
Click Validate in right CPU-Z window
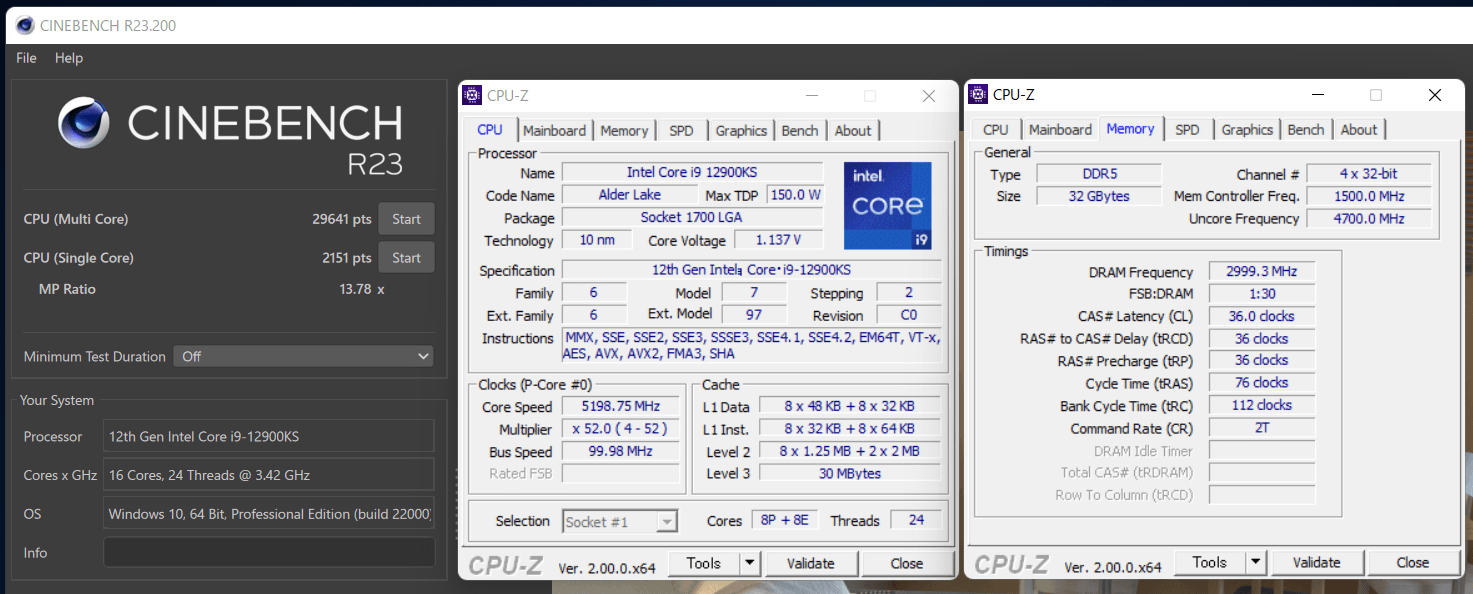1317,562
